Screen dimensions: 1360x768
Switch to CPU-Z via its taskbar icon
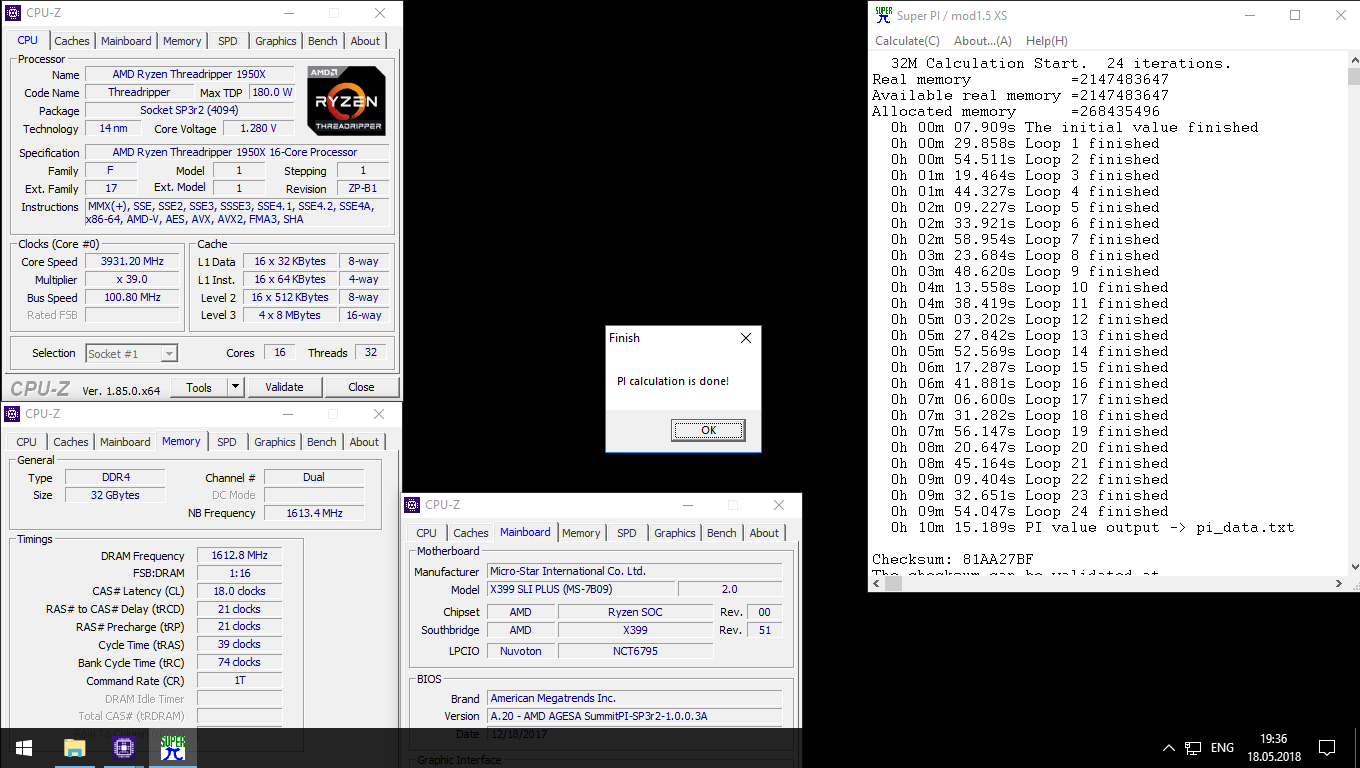(123, 747)
